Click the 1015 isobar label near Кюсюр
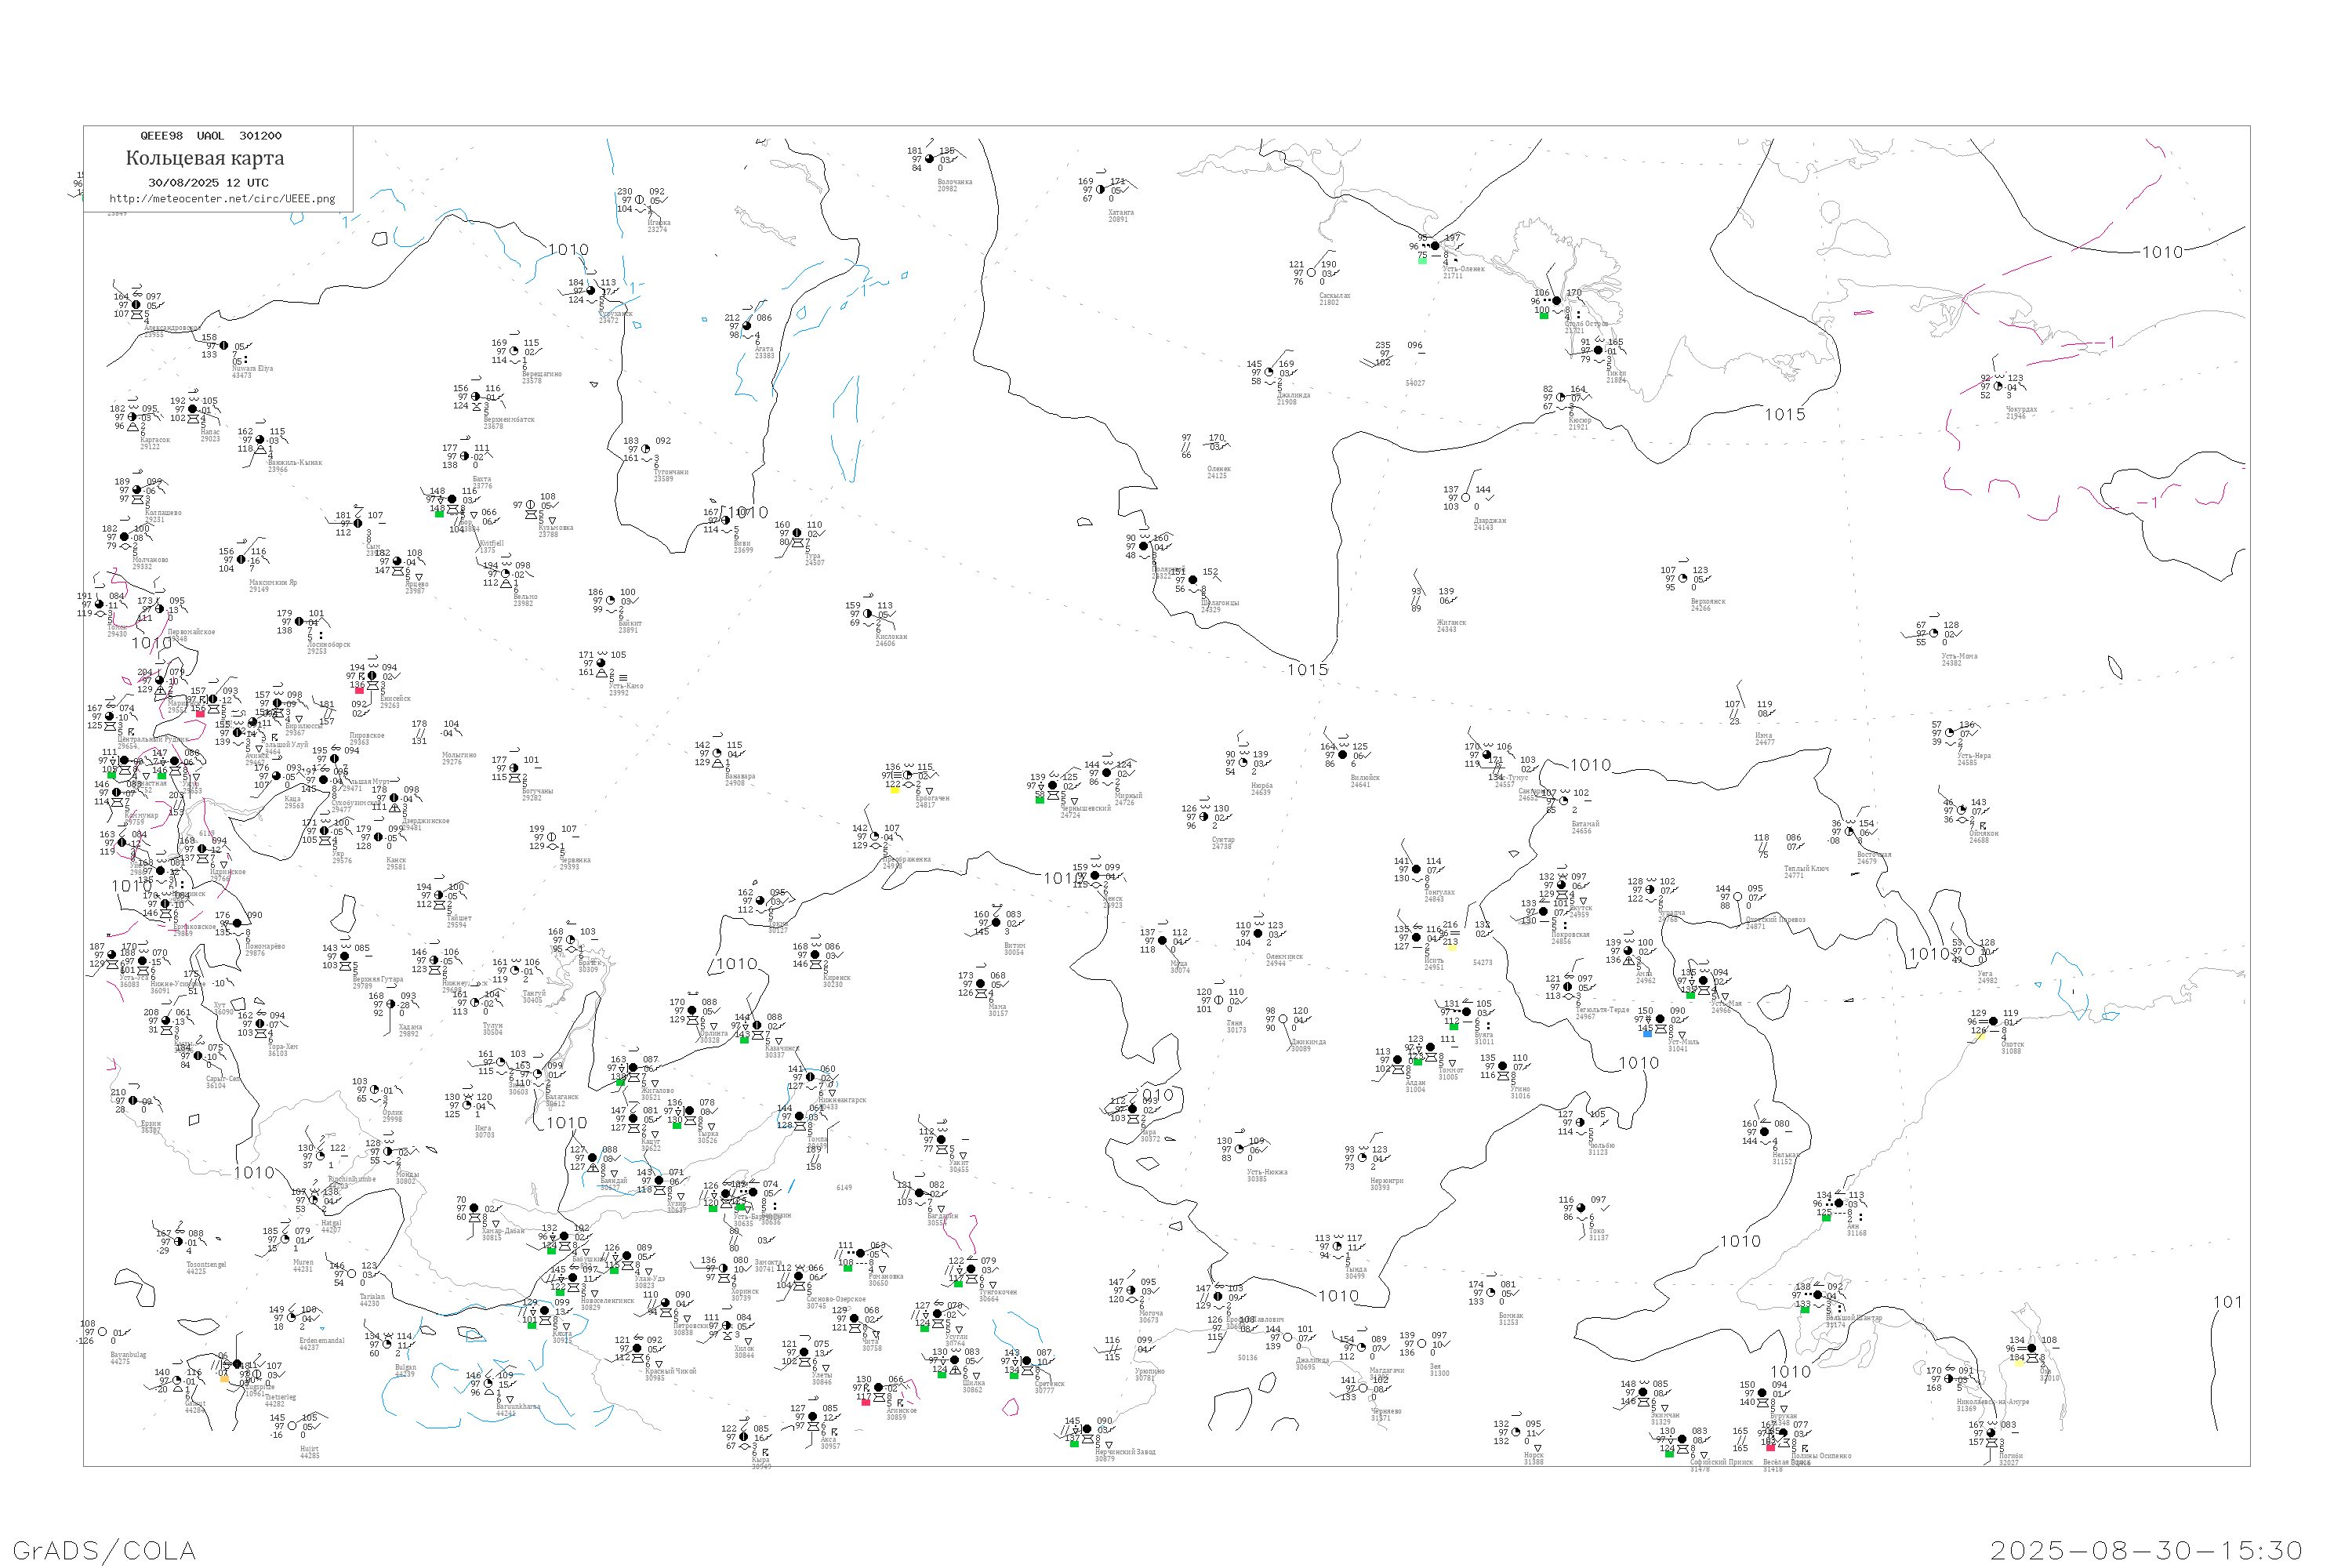The height and width of the screenshot is (1568, 2352). 1785,414
